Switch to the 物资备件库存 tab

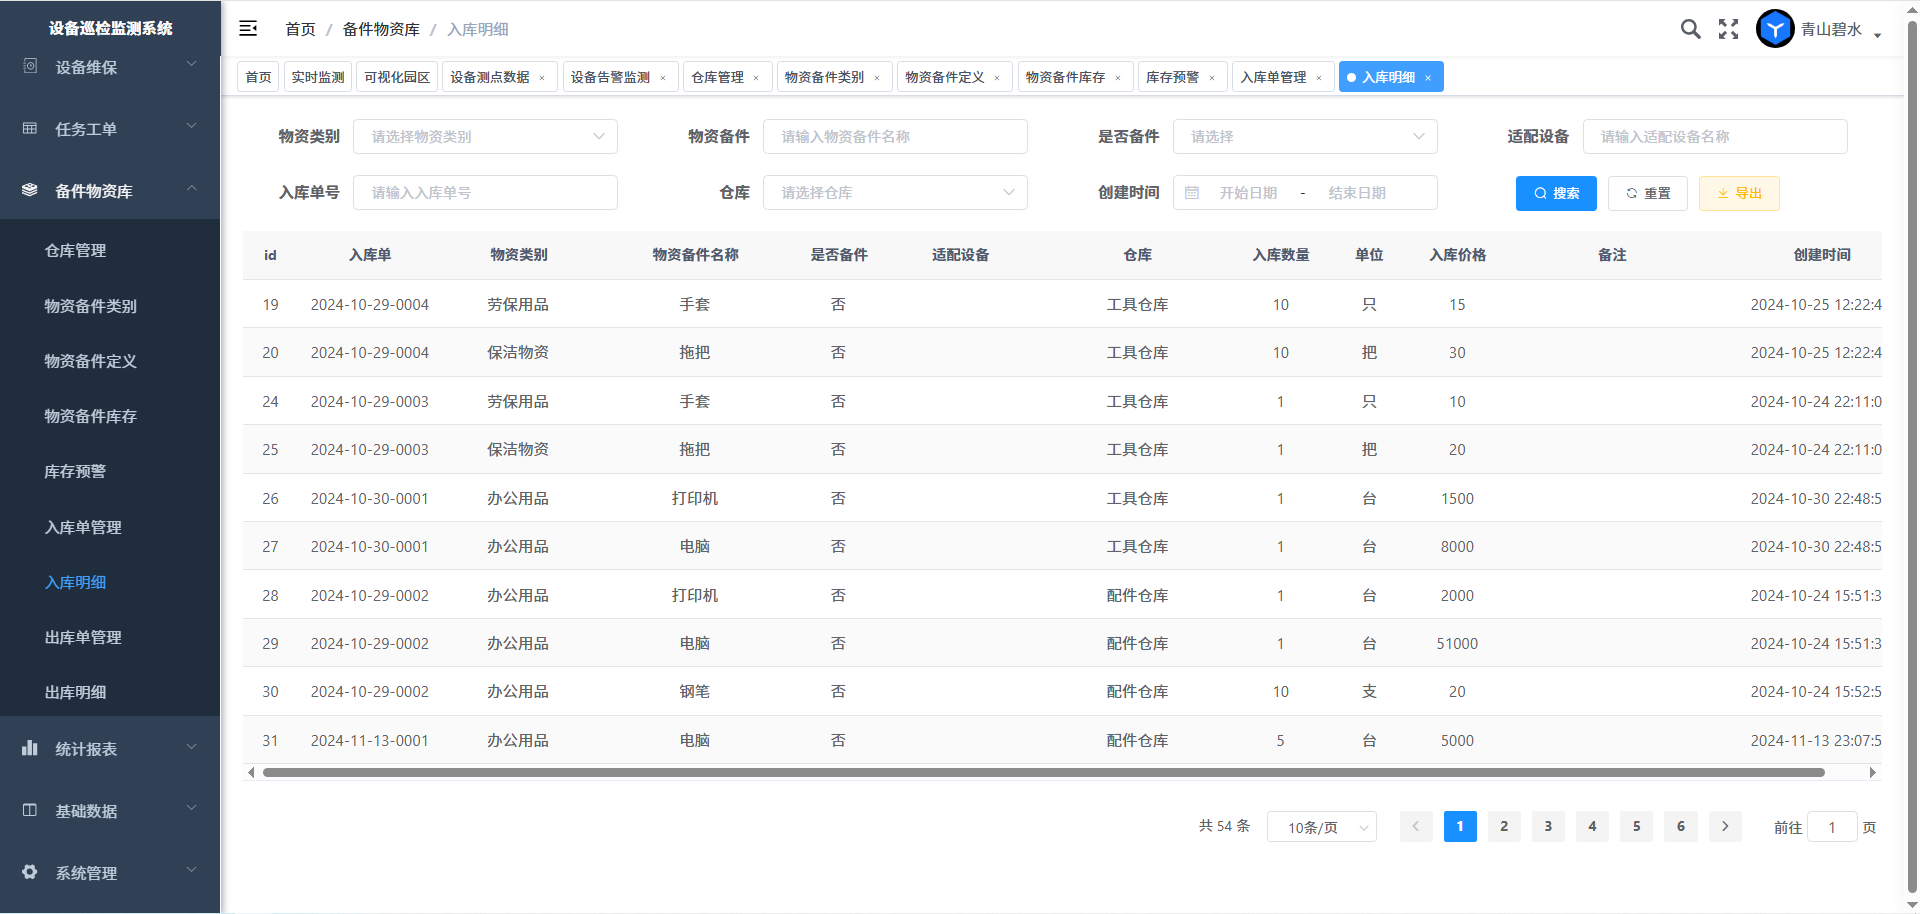click(x=1065, y=77)
